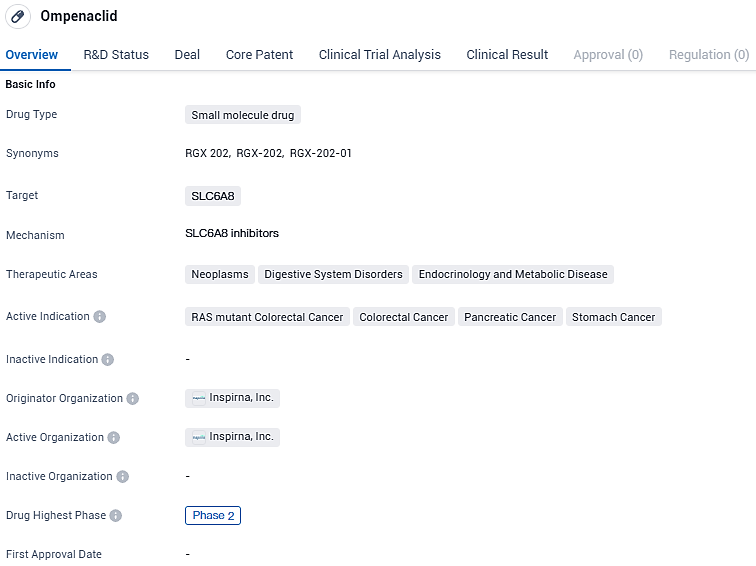Image resolution: width=756 pixels, height=566 pixels.
Task: Click Inspirna logo in Active Organization row
Action: click(x=199, y=437)
